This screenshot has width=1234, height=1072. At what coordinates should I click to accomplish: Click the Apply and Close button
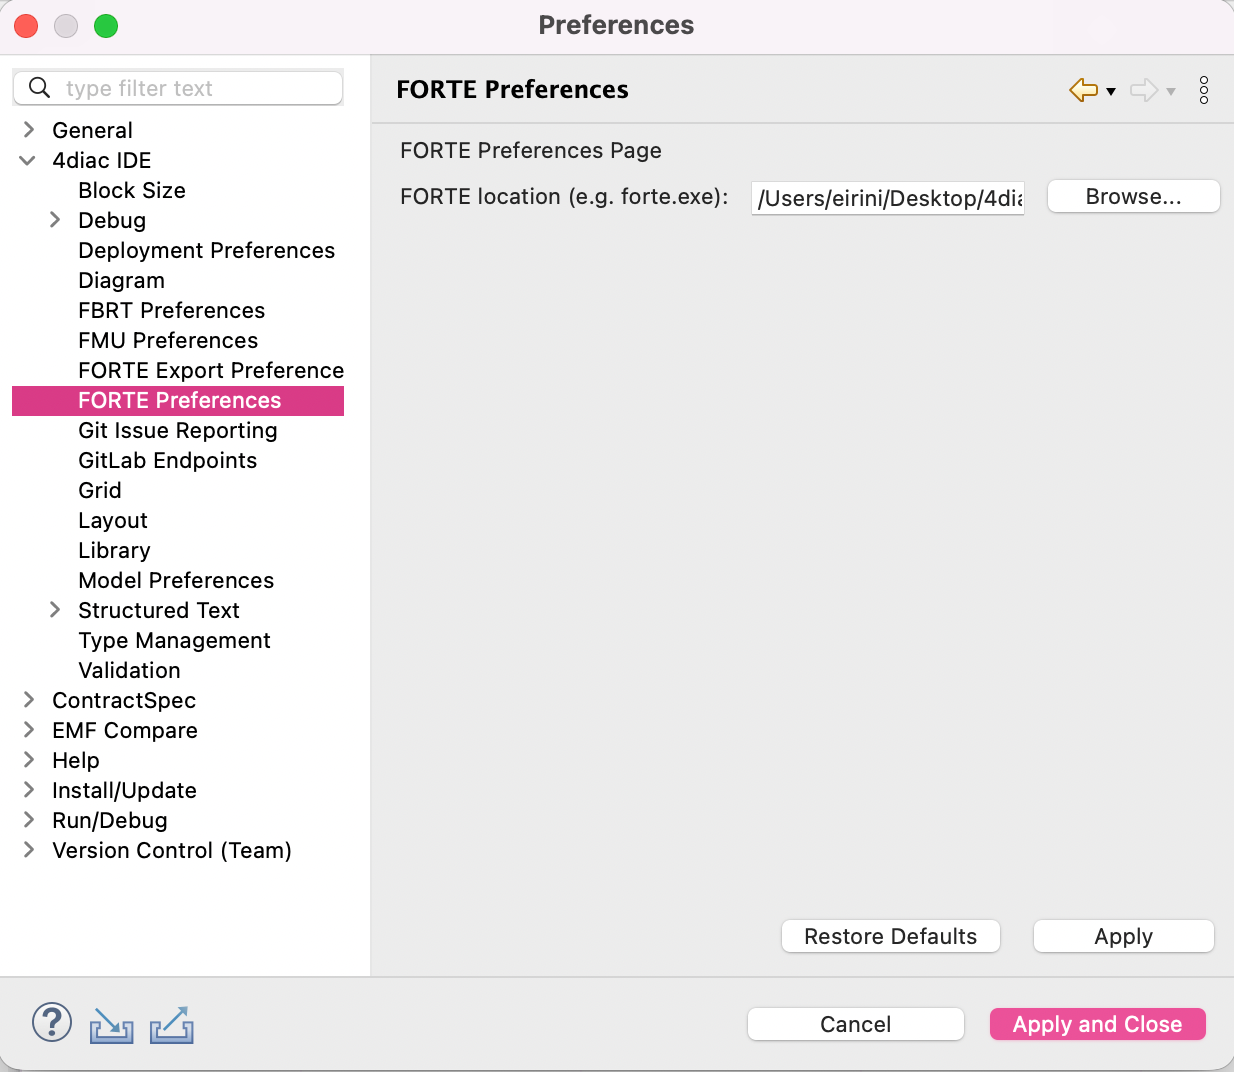coord(1098,1024)
